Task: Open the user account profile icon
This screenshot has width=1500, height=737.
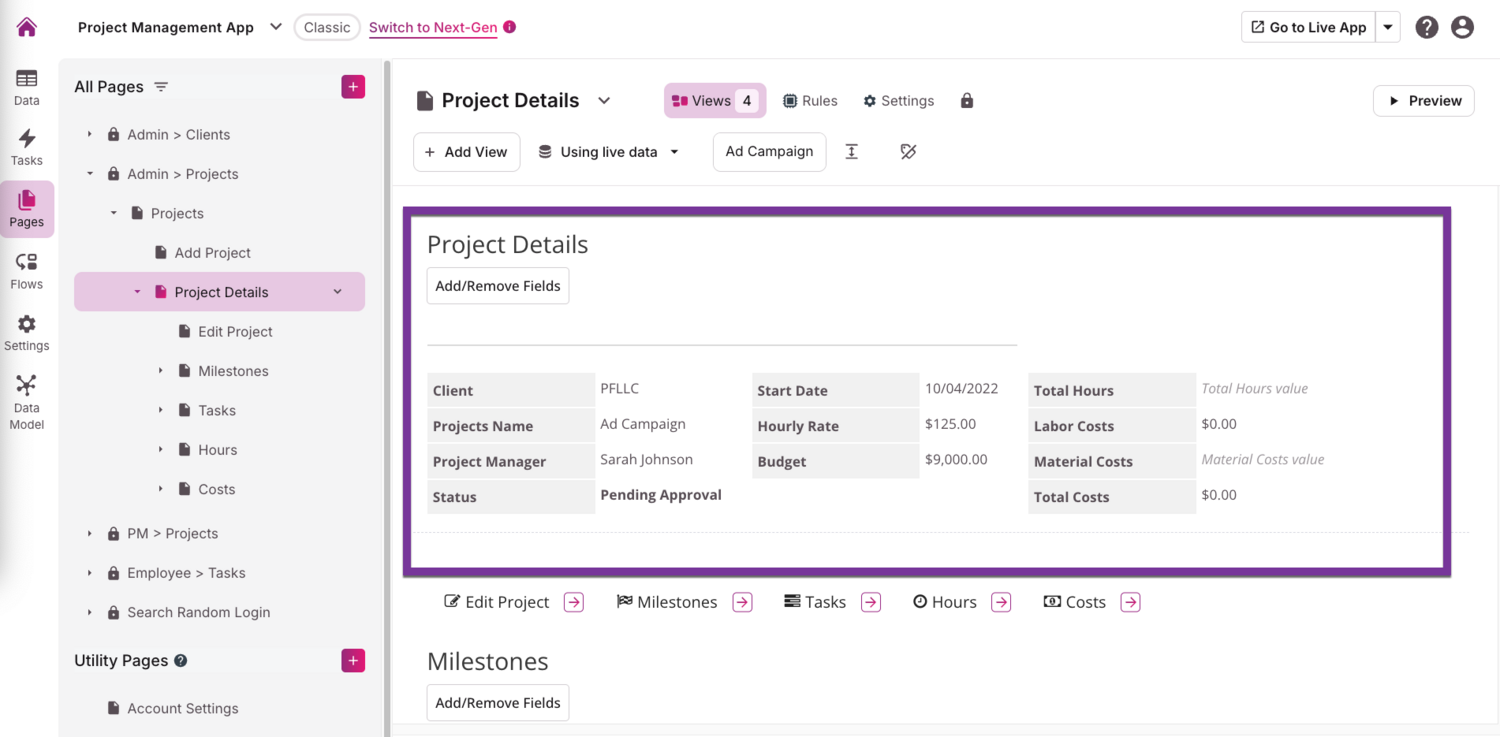Action: [x=1462, y=28]
